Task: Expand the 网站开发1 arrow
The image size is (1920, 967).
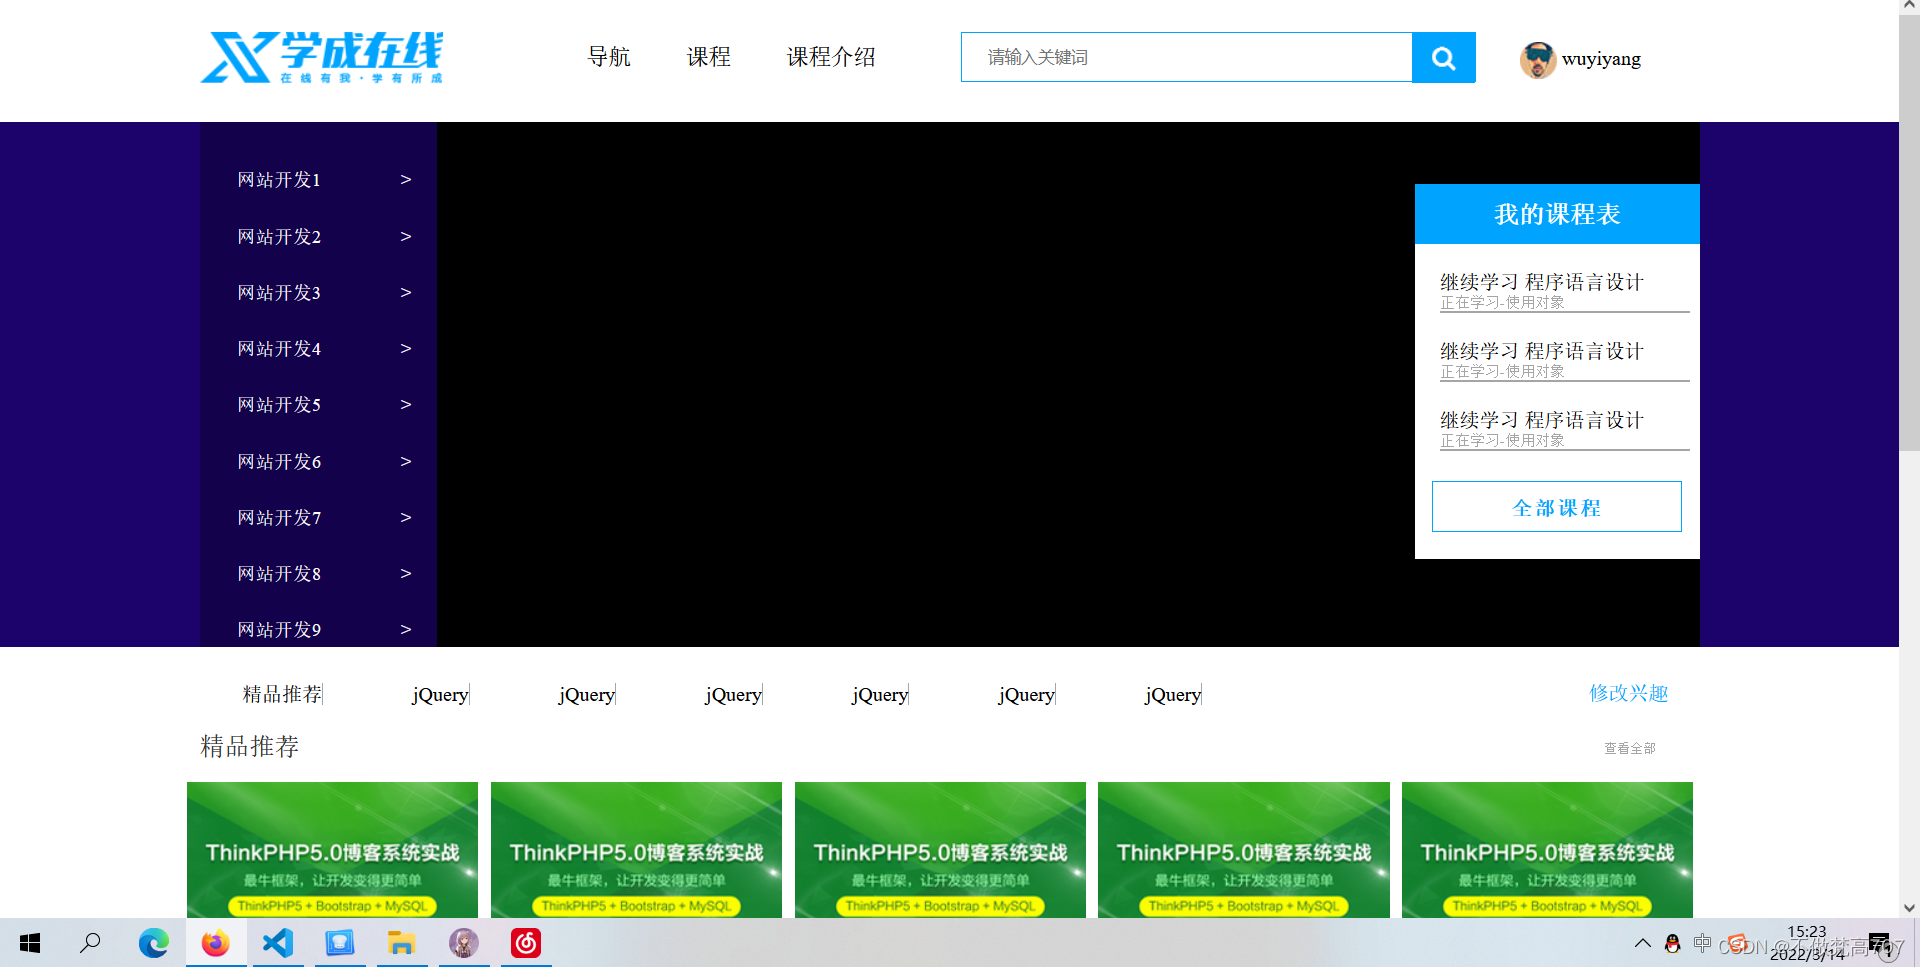Action: coord(406,180)
